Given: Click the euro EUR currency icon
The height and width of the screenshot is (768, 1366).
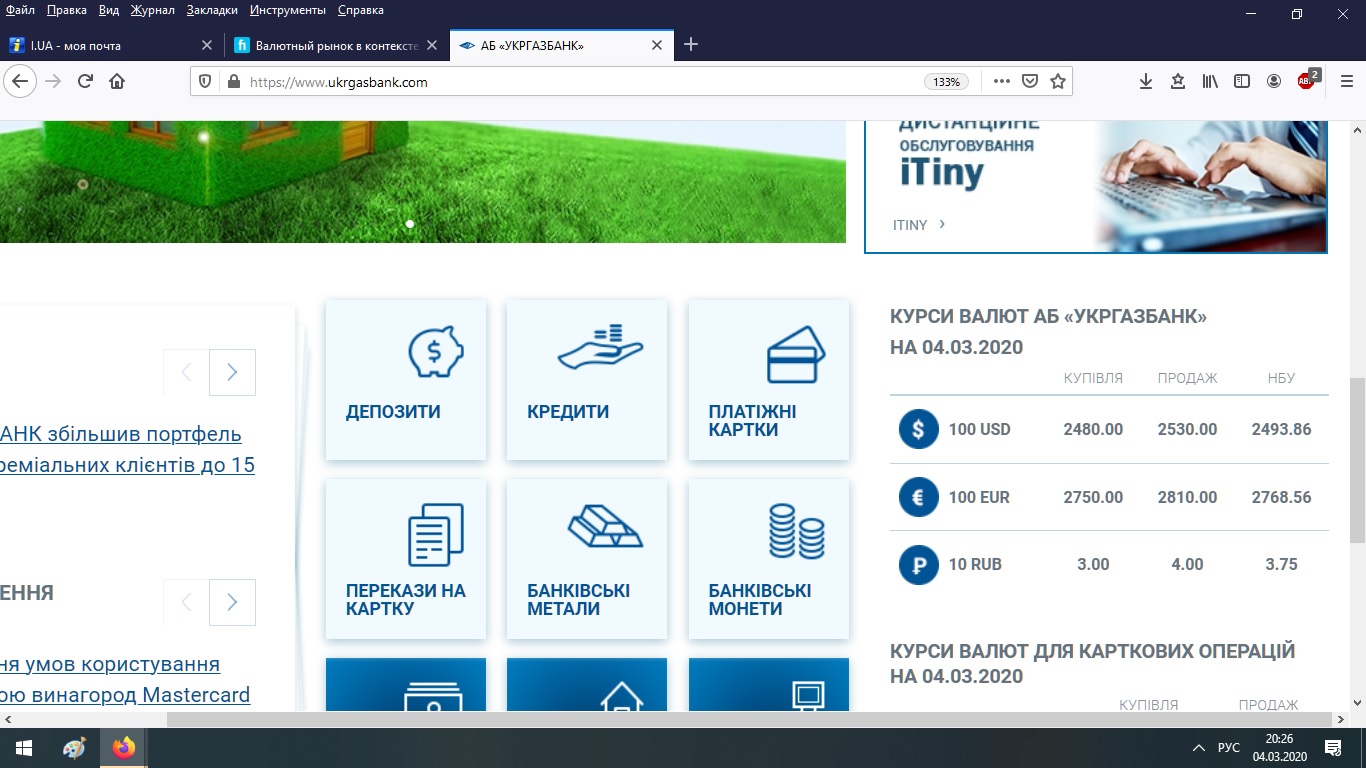Looking at the screenshot, I should tap(919, 497).
